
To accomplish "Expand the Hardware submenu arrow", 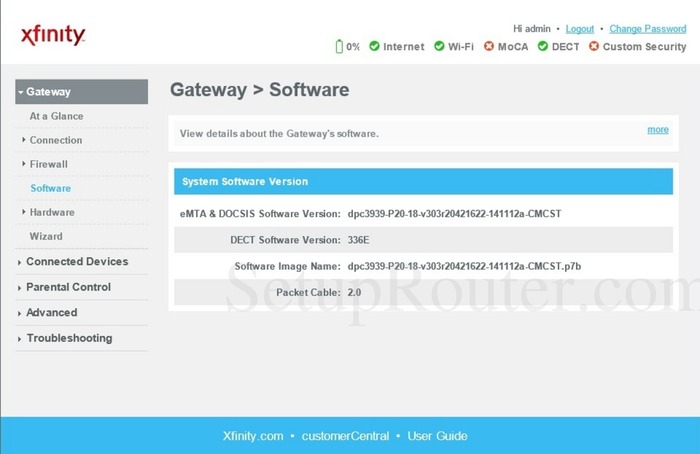I will (23, 212).
